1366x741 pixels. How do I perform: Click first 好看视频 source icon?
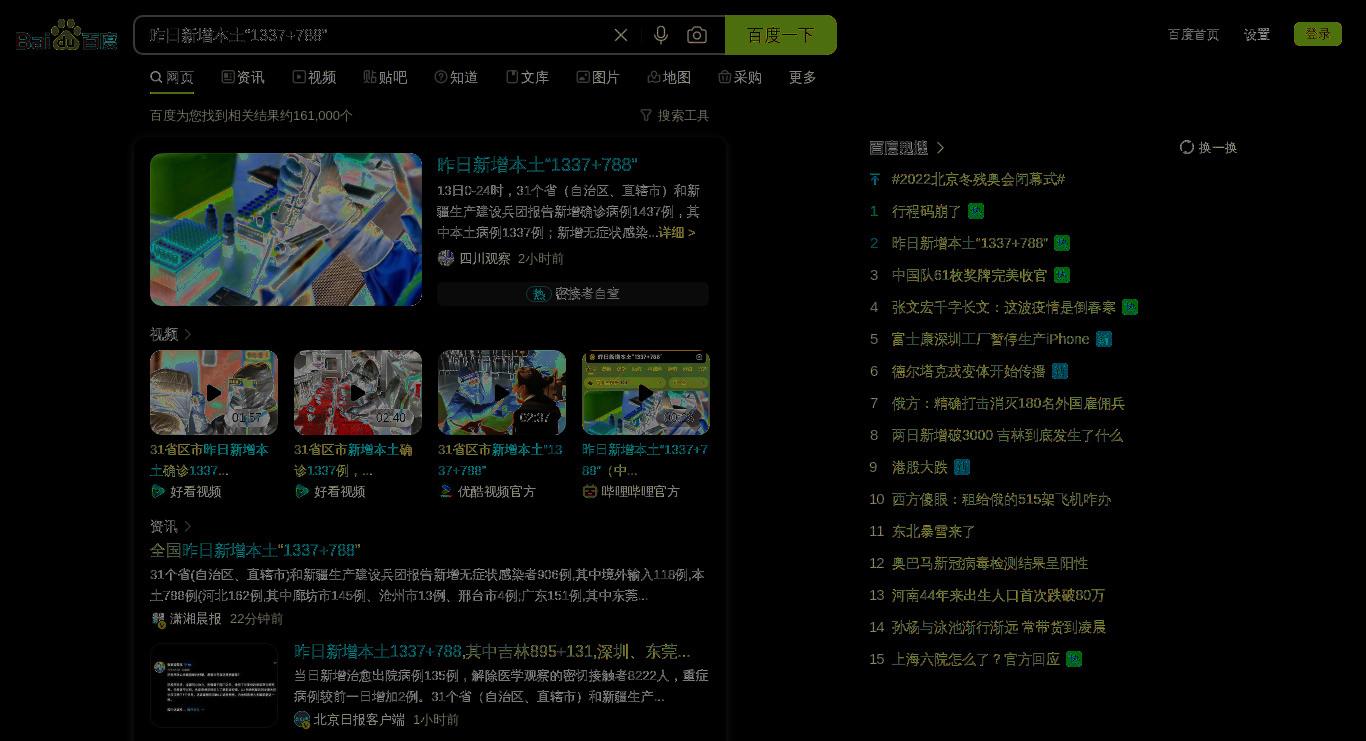158,491
